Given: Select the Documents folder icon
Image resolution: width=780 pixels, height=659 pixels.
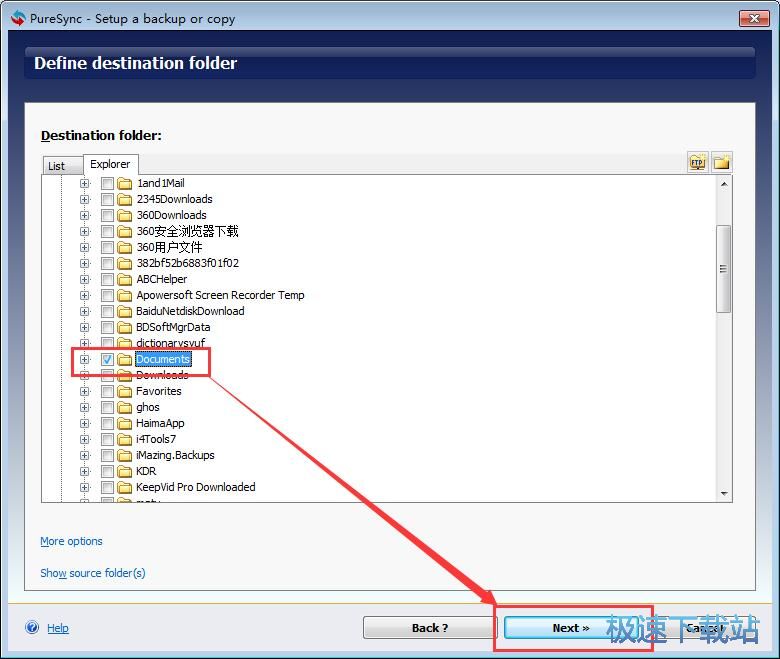Looking at the screenshot, I should (124, 359).
